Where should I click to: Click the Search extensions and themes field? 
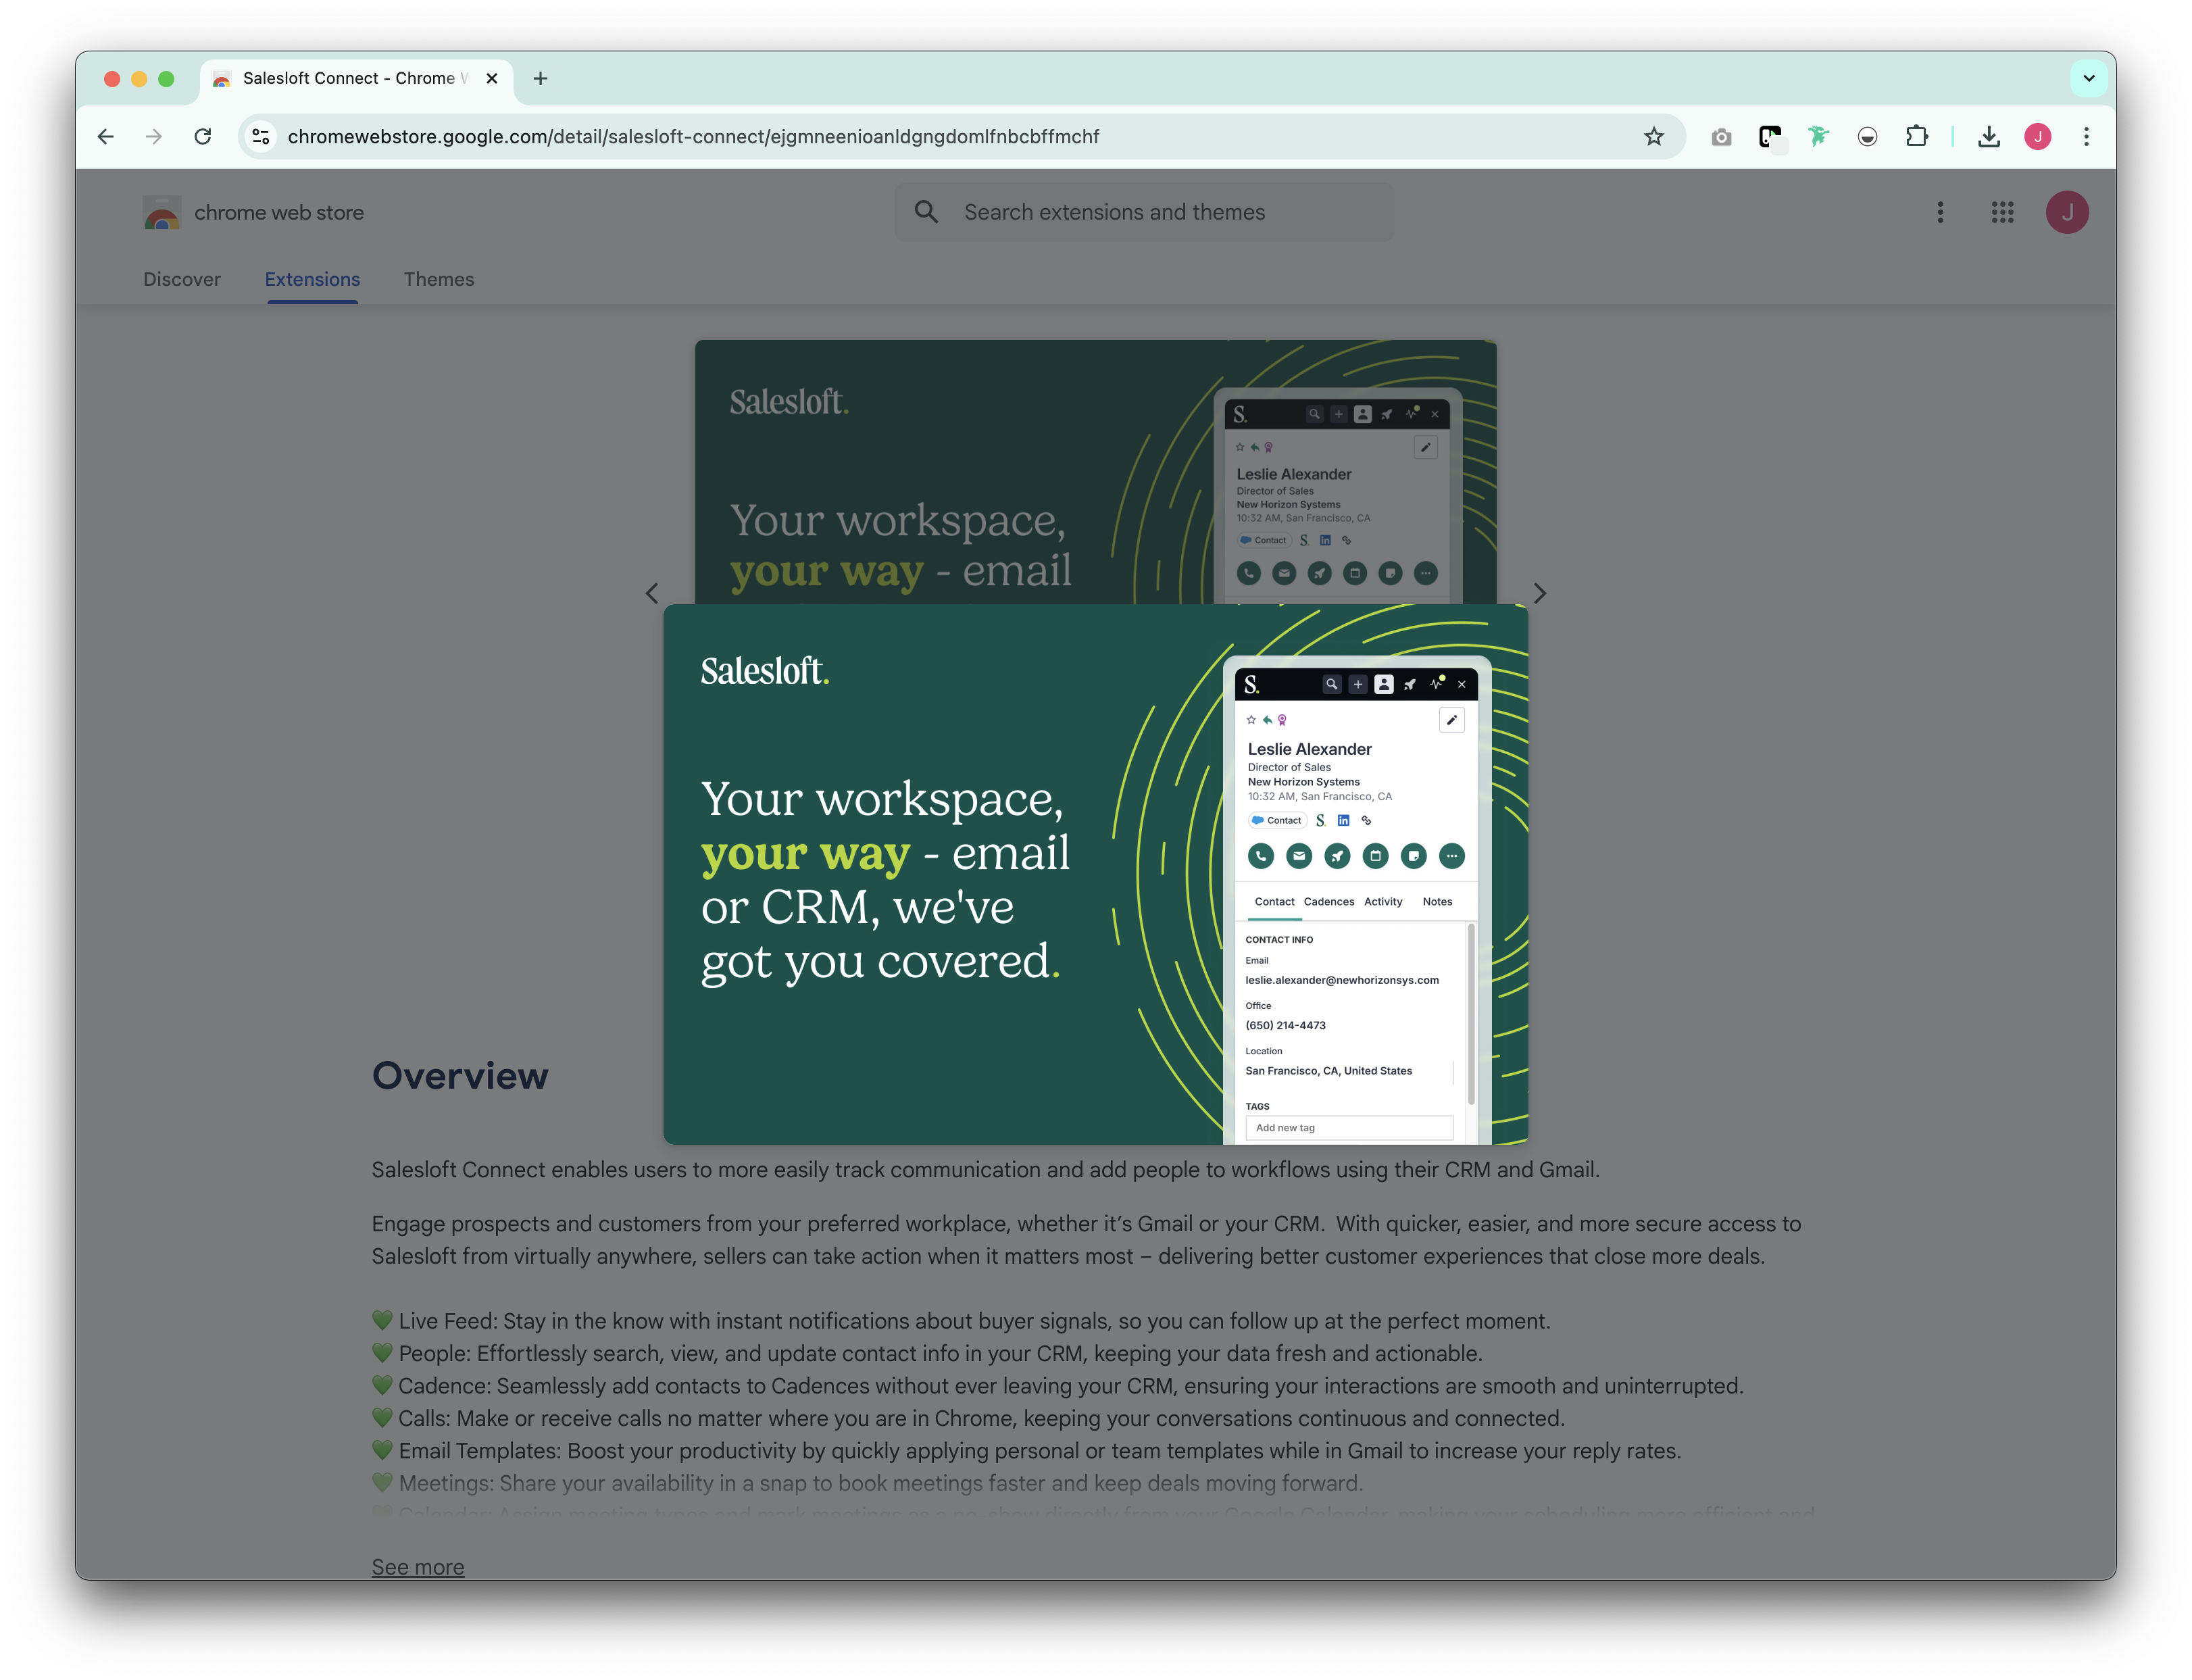(x=1144, y=212)
